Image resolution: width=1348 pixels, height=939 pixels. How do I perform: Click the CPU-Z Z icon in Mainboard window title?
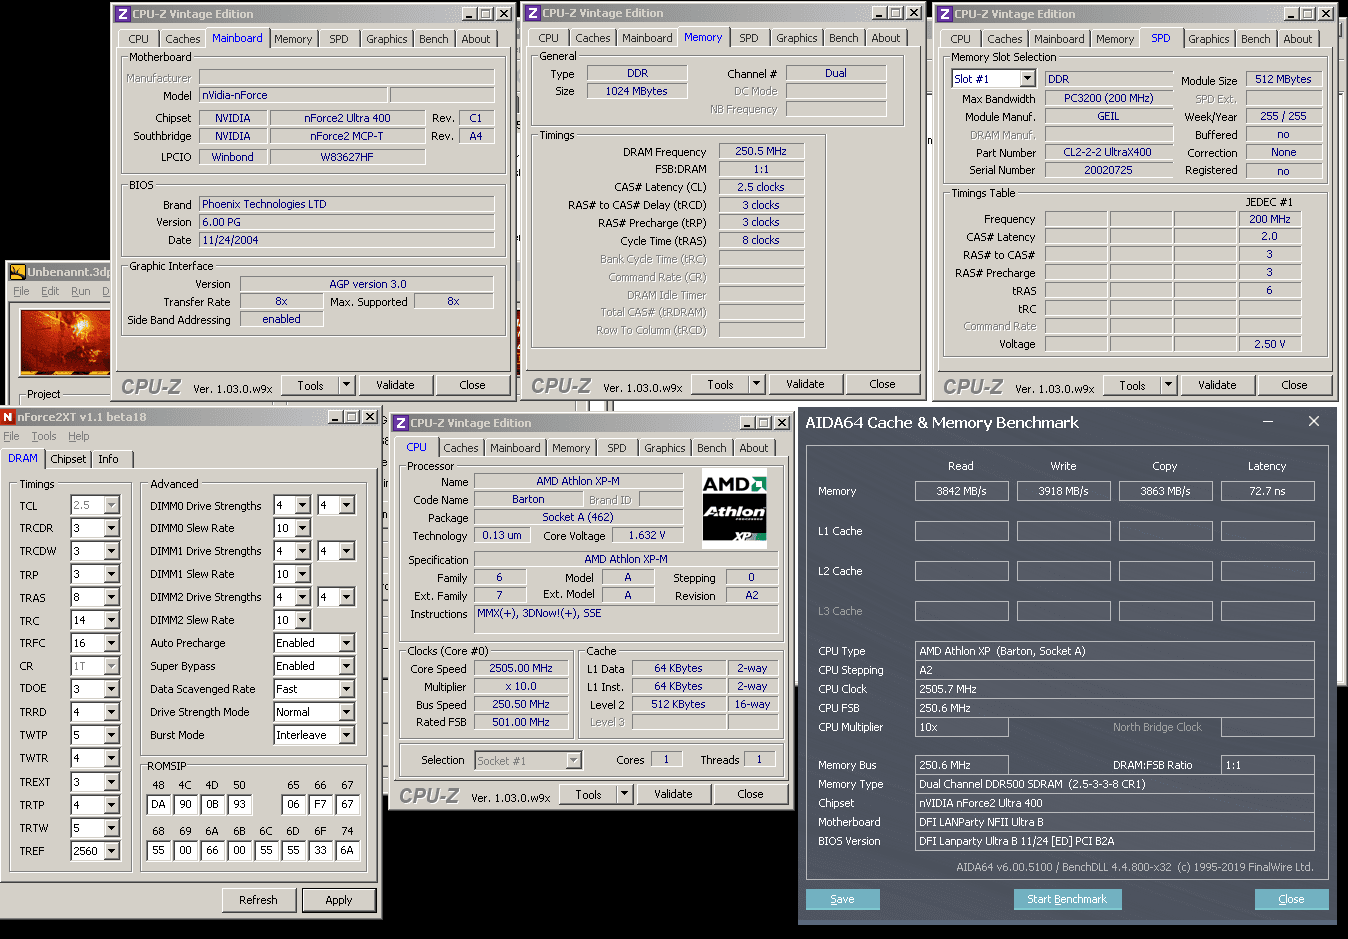[x=122, y=14]
